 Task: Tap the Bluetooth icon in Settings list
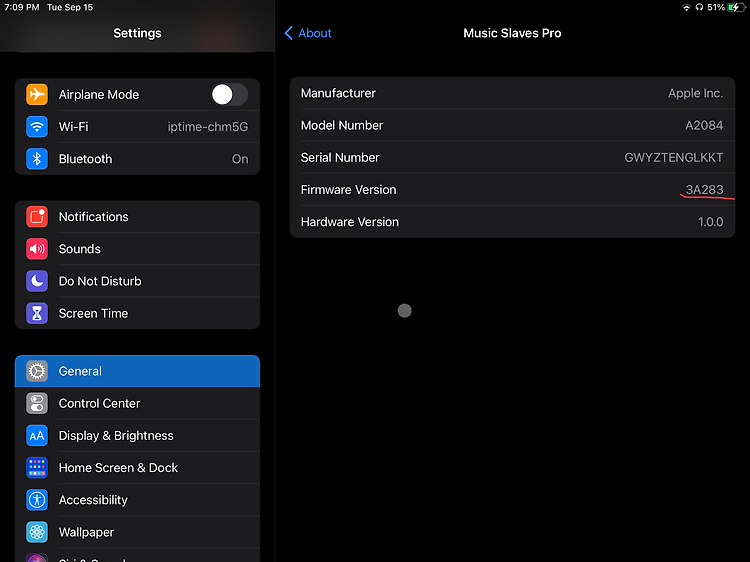tap(37, 159)
